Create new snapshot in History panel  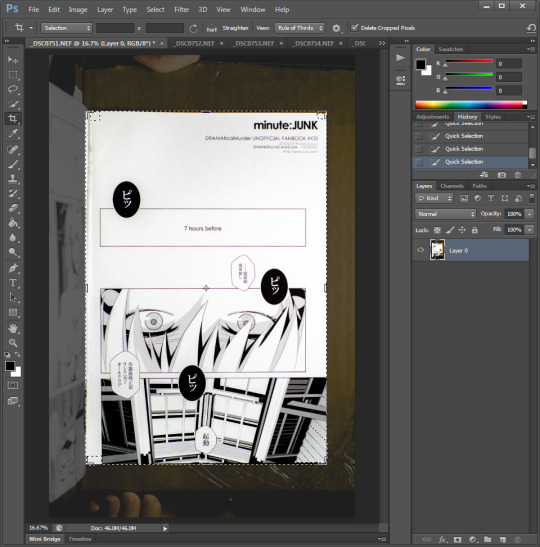pyautogui.click(x=502, y=175)
